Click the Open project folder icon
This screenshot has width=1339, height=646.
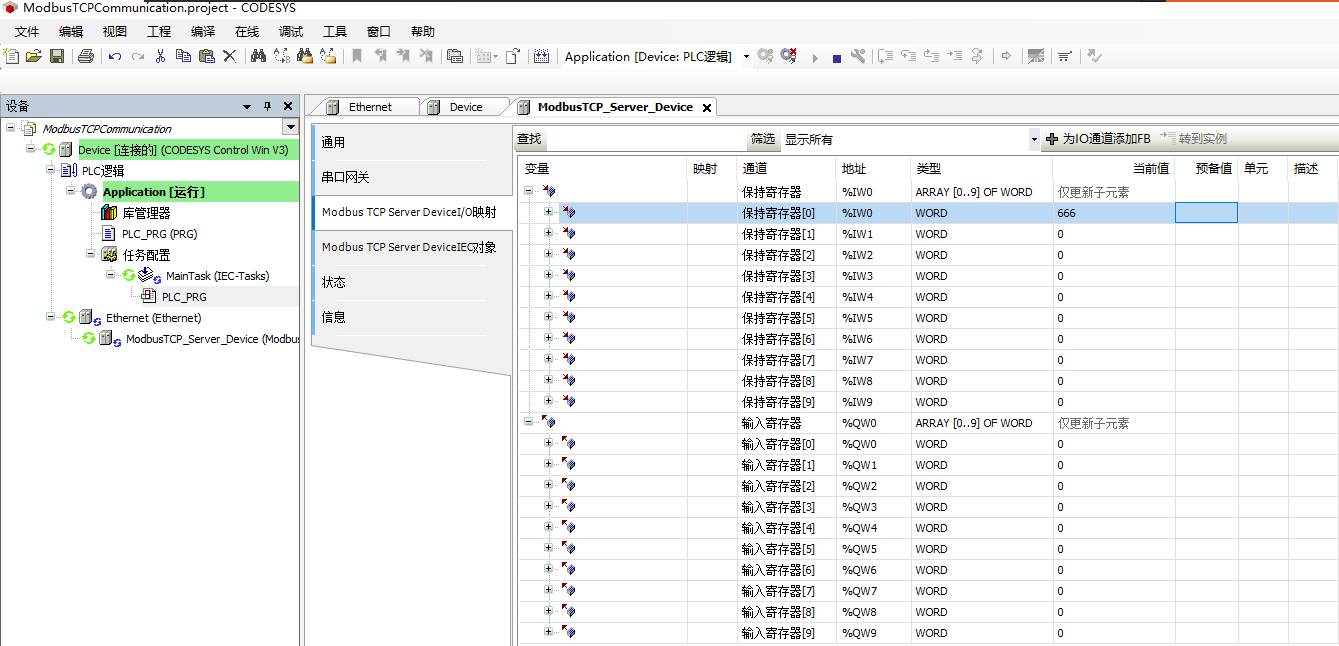[34, 56]
